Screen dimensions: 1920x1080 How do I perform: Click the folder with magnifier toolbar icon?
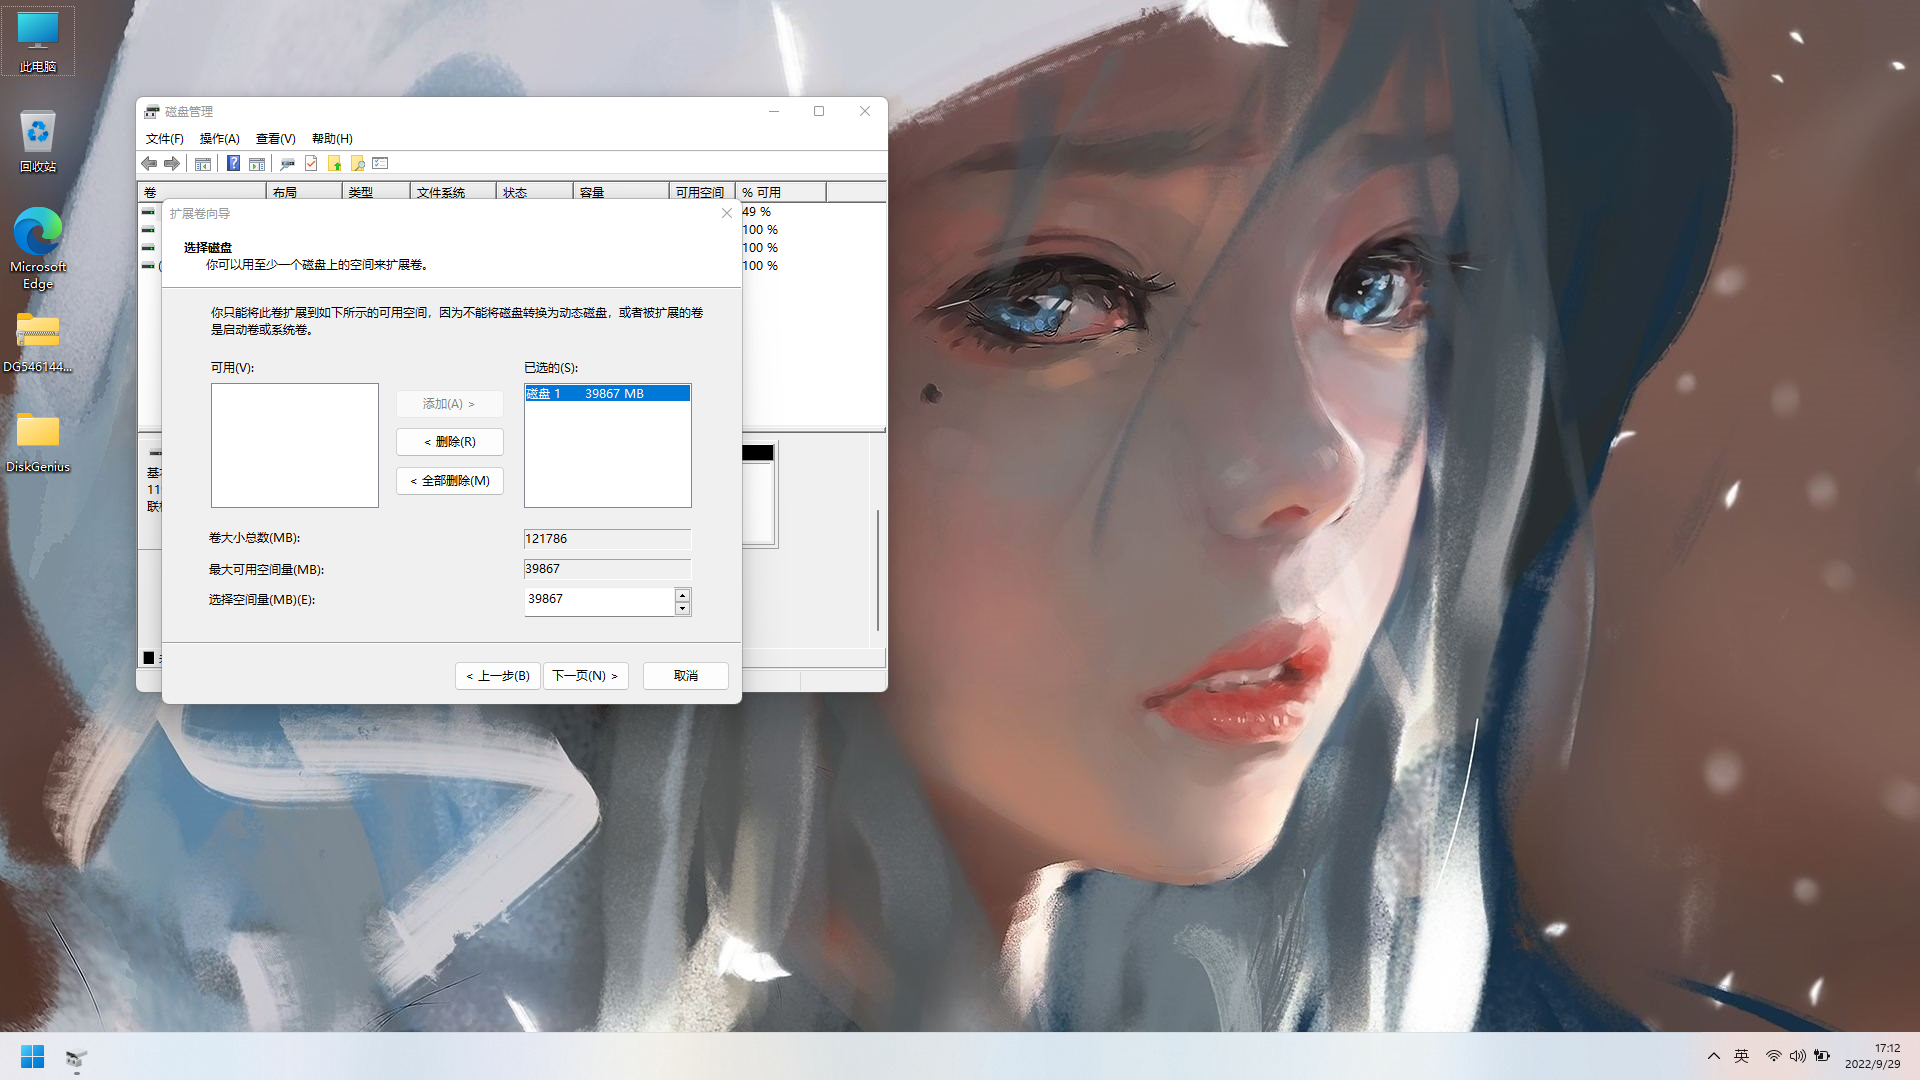357,163
